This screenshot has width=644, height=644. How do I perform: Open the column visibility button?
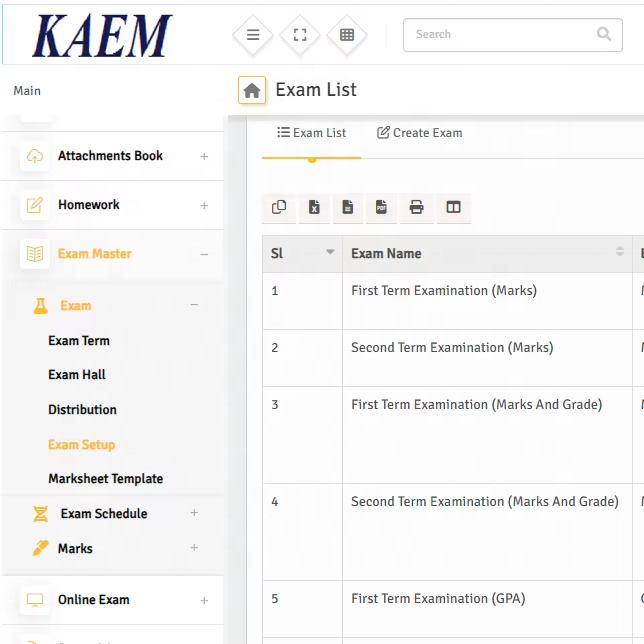point(453,207)
